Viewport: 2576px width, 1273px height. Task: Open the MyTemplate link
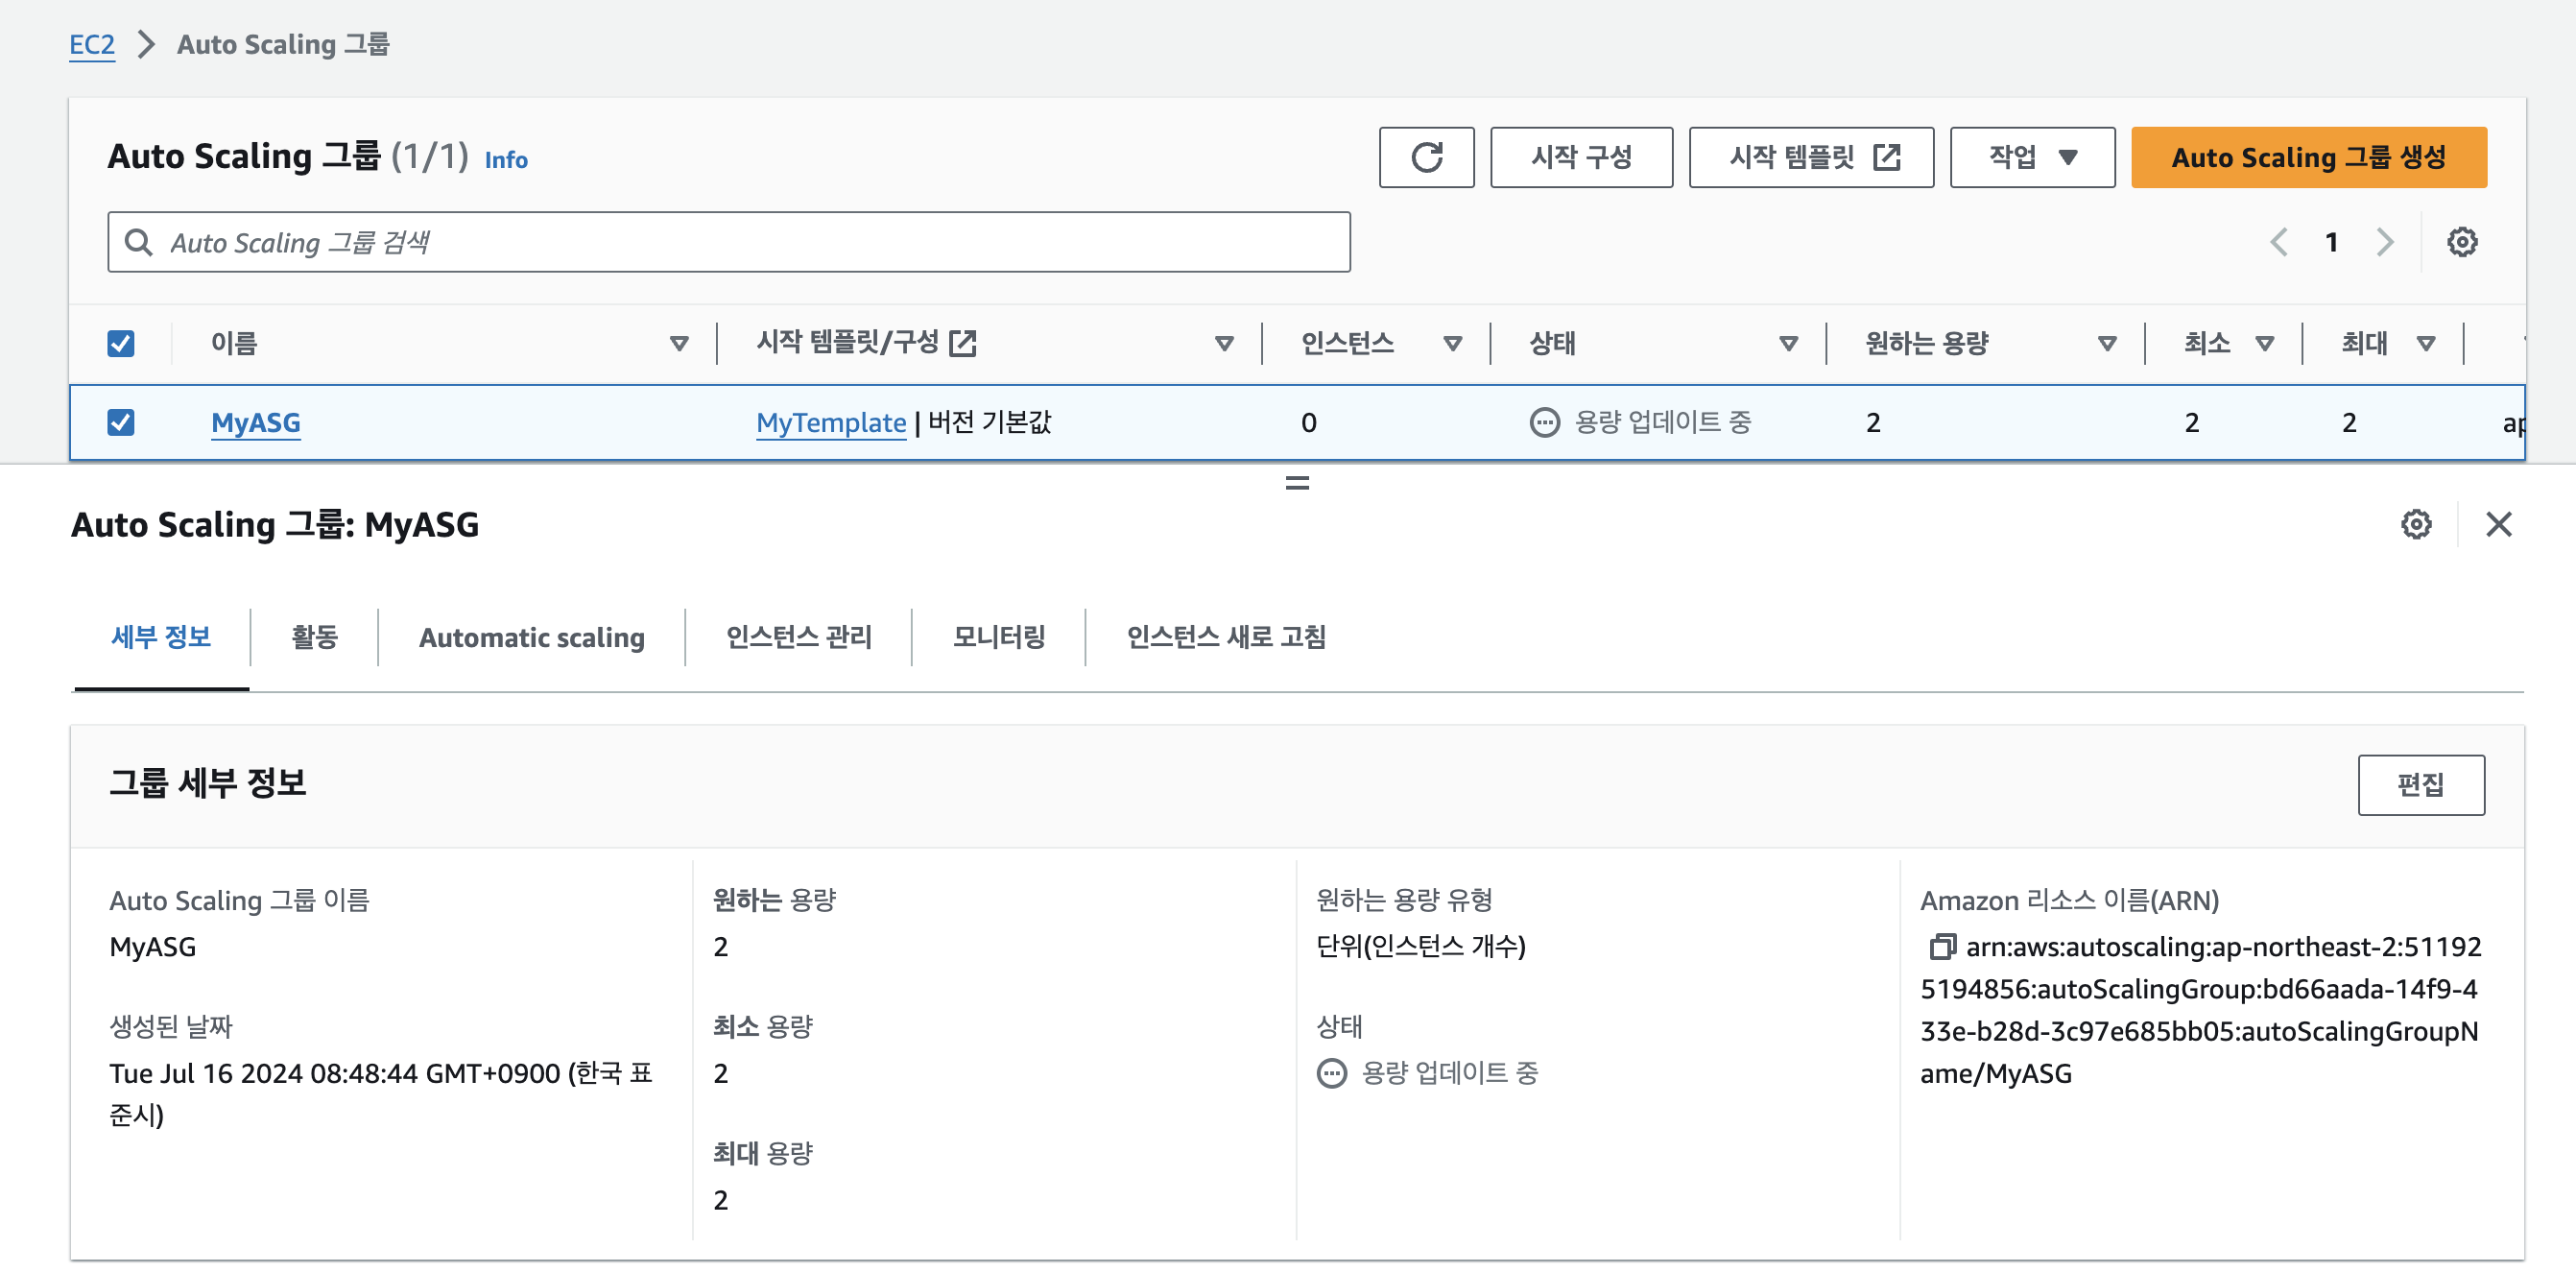pos(830,422)
